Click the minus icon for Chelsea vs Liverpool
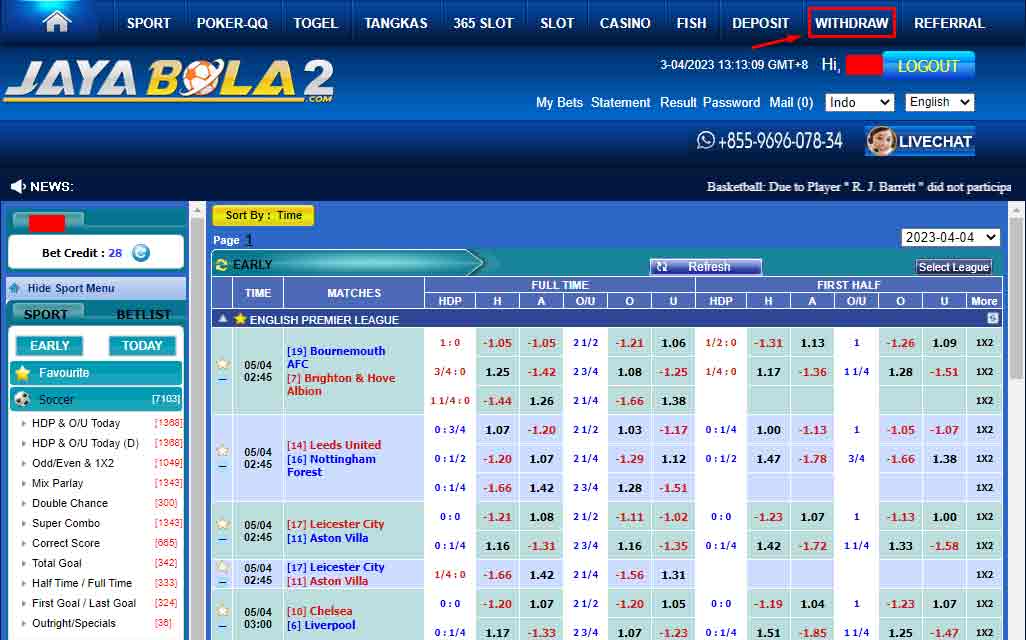The image size is (1026, 640). [222, 626]
